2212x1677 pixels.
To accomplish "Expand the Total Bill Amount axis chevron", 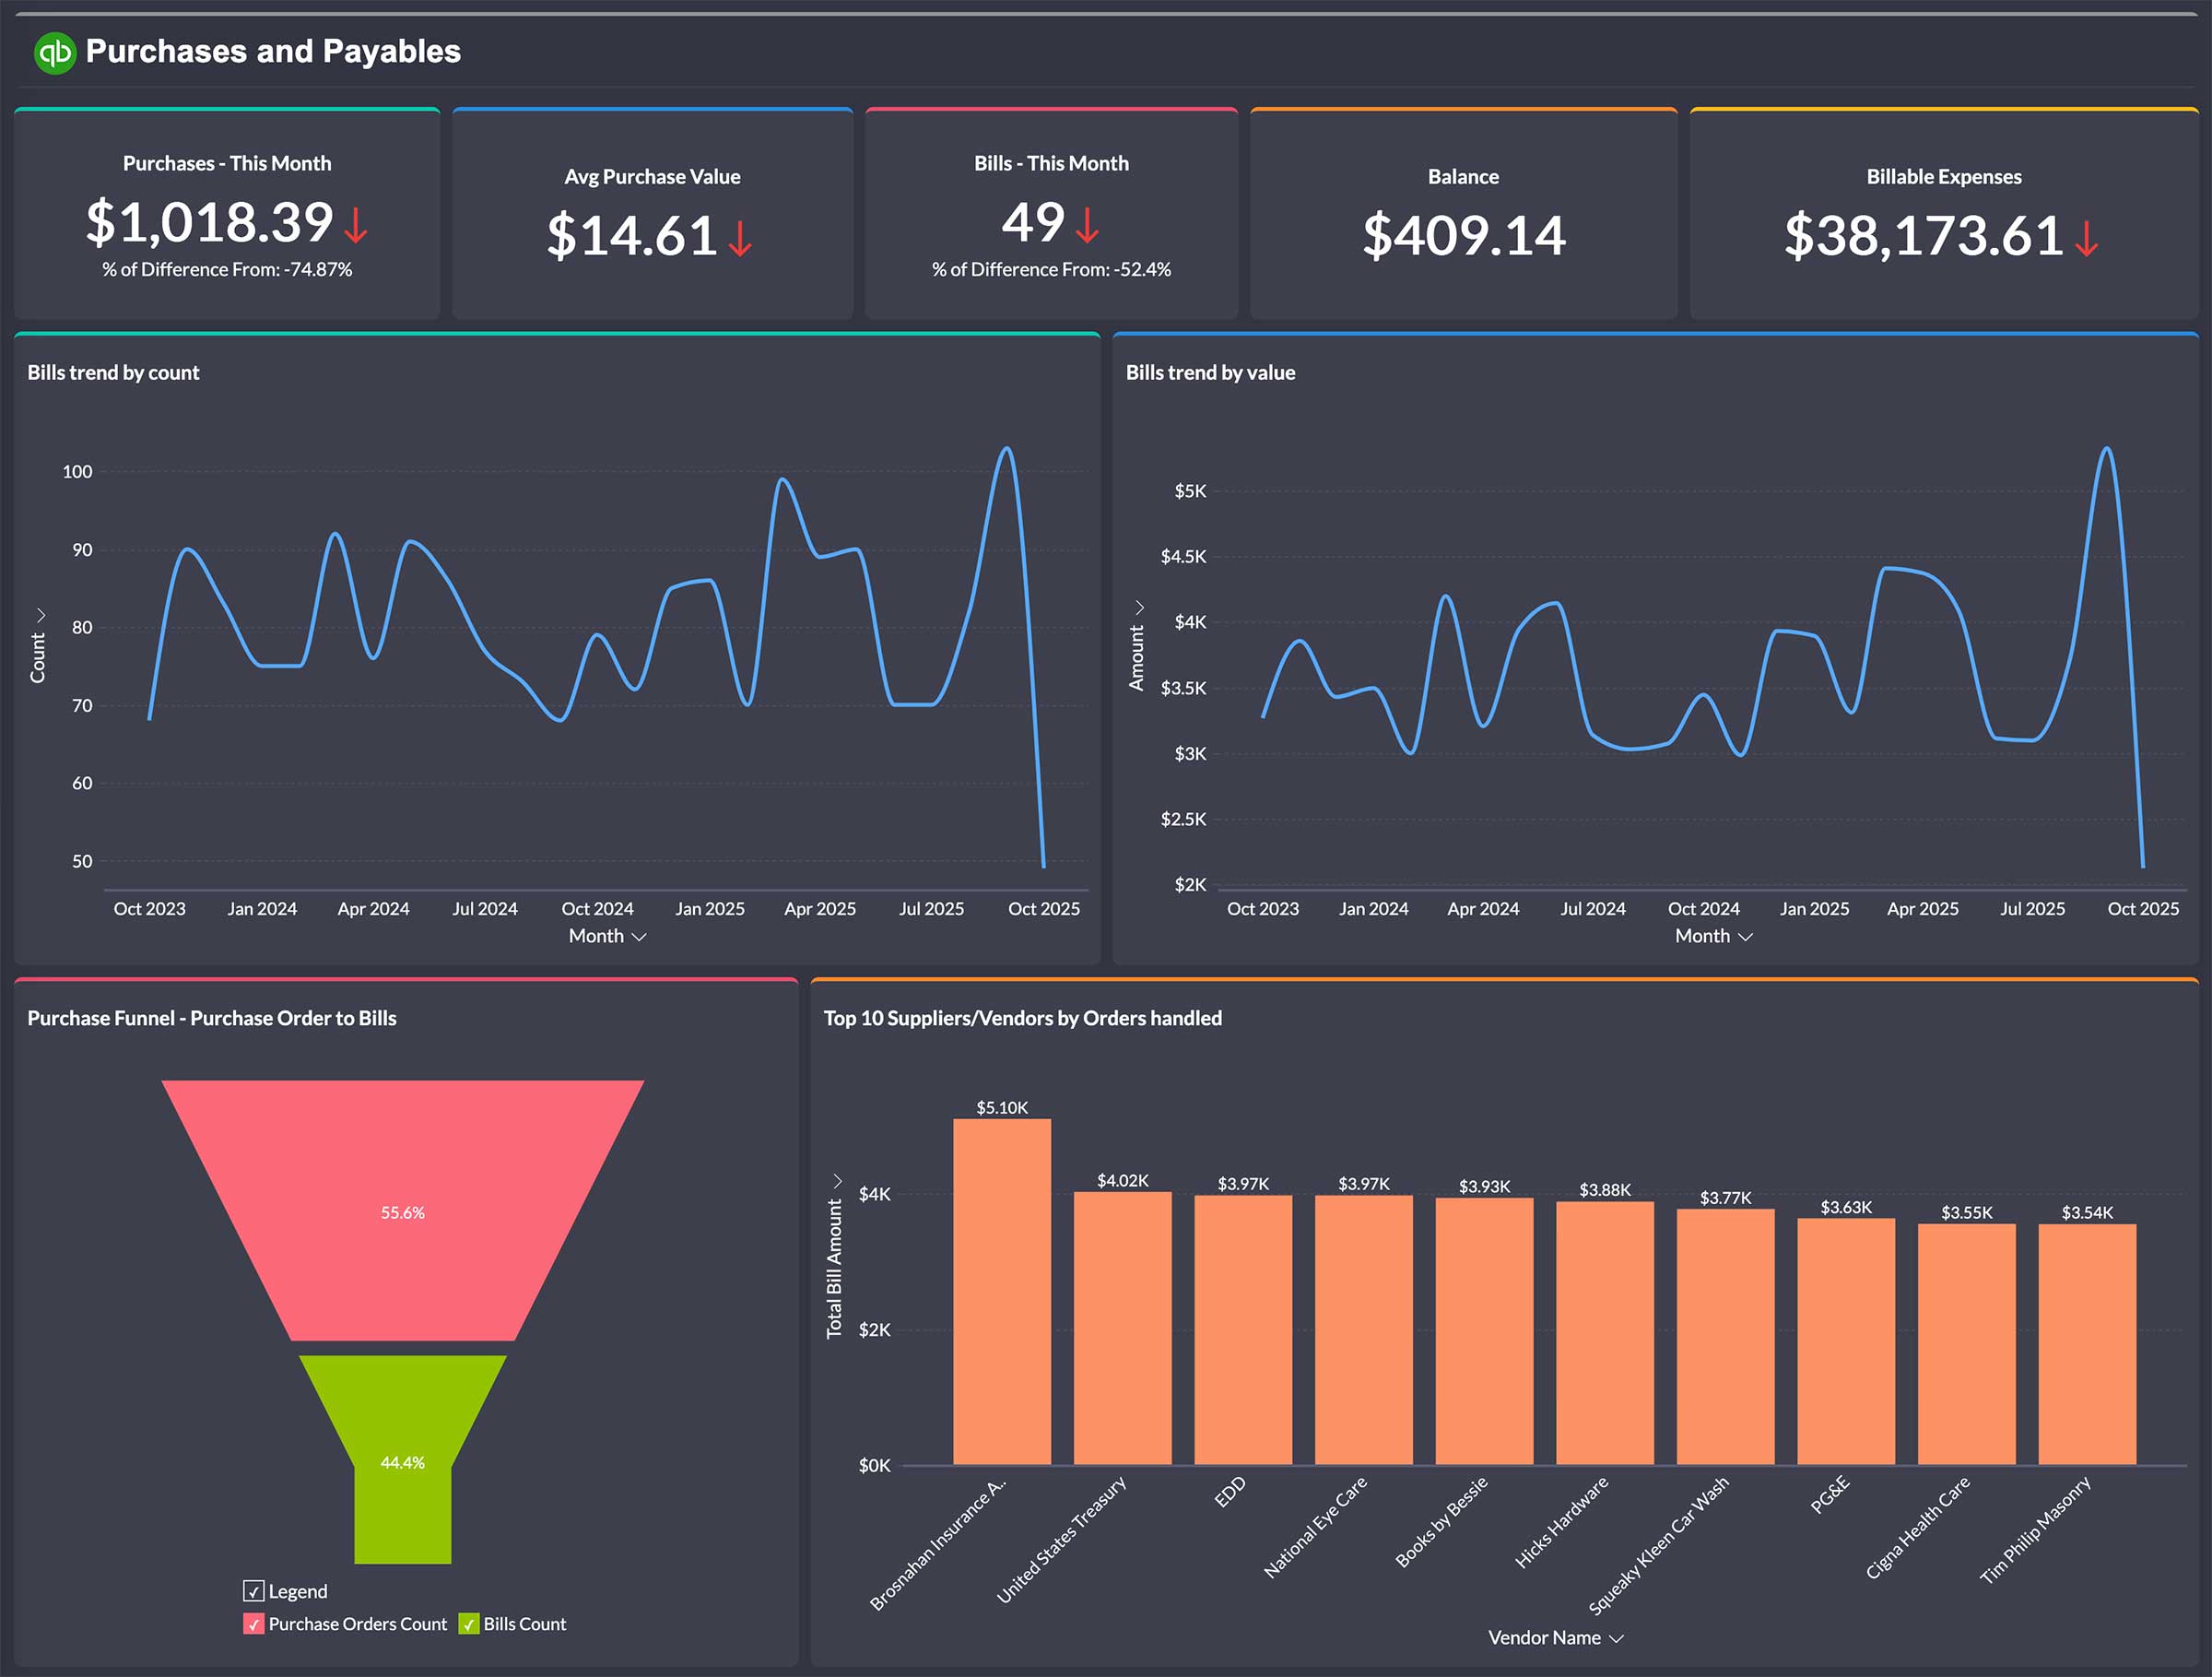I will (837, 1181).
